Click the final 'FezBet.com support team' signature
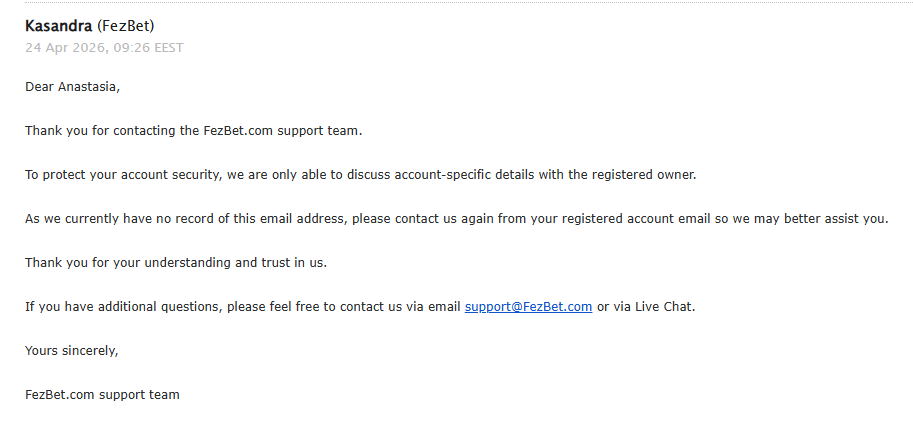 (102, 395)
